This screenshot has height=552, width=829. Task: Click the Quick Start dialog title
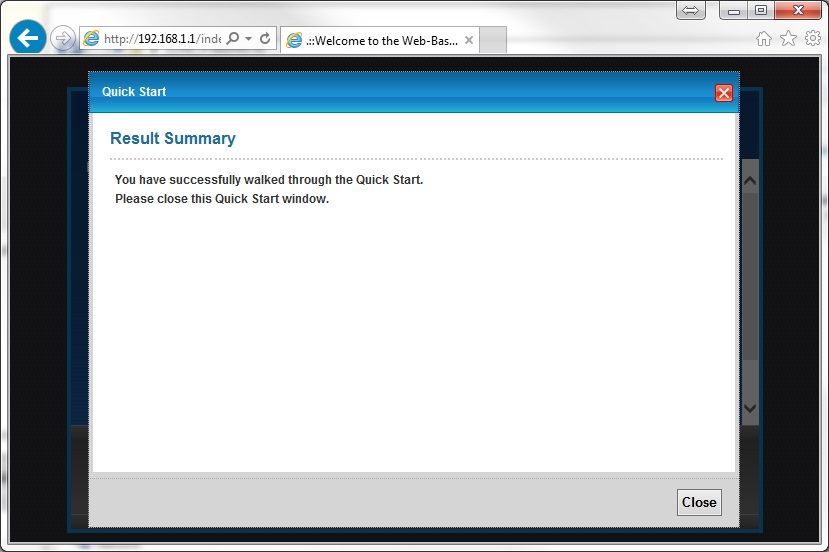pyautogui.click(x=134, y=92)
